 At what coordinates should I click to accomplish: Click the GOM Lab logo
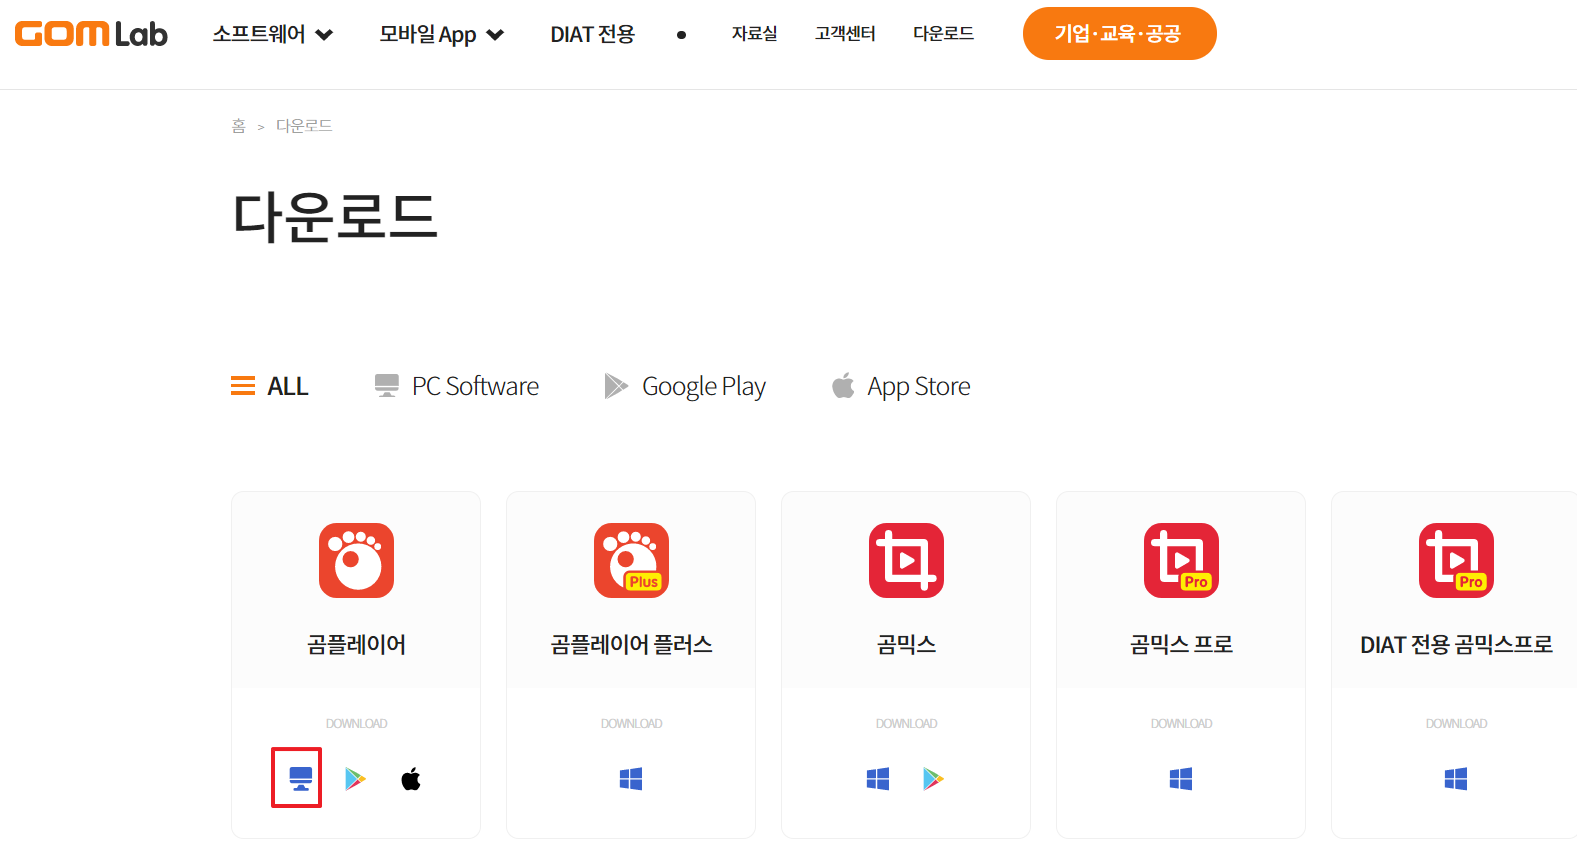click(91, 34)
